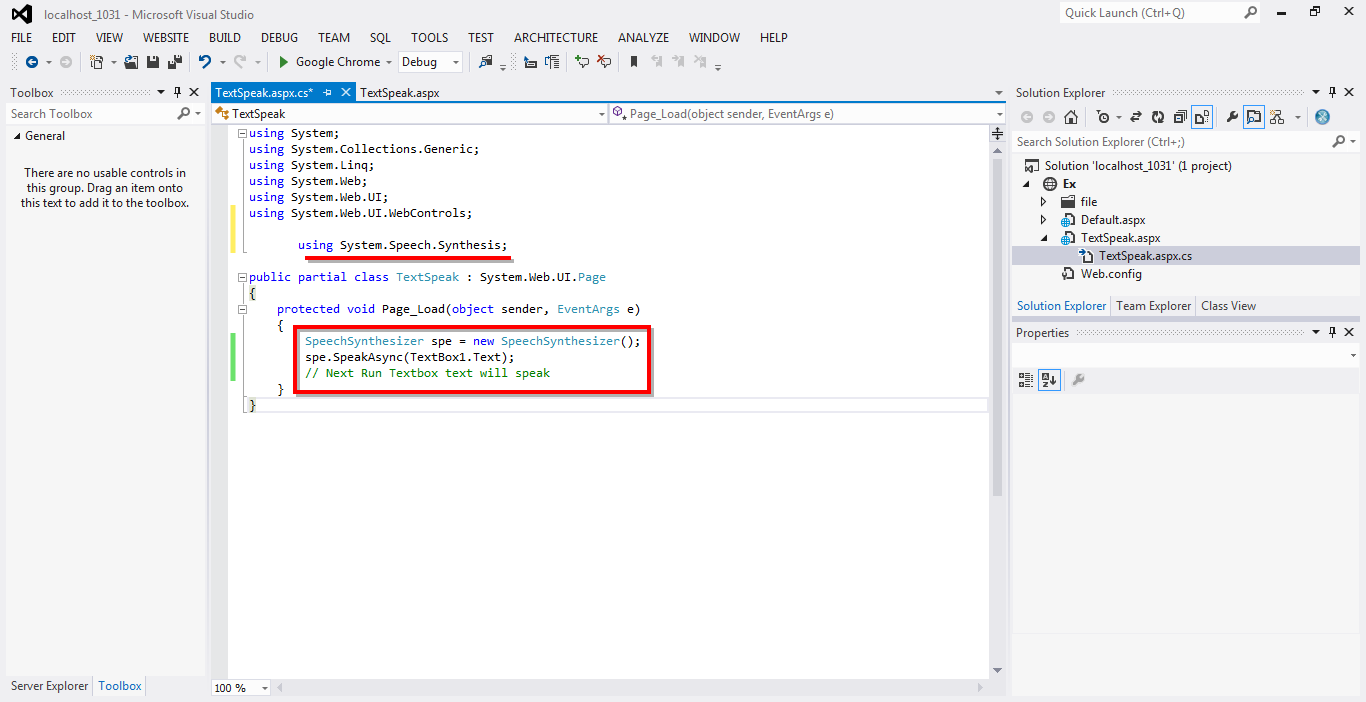
Task: Select the Navigate Backward arrow icon
Action: 33,61
